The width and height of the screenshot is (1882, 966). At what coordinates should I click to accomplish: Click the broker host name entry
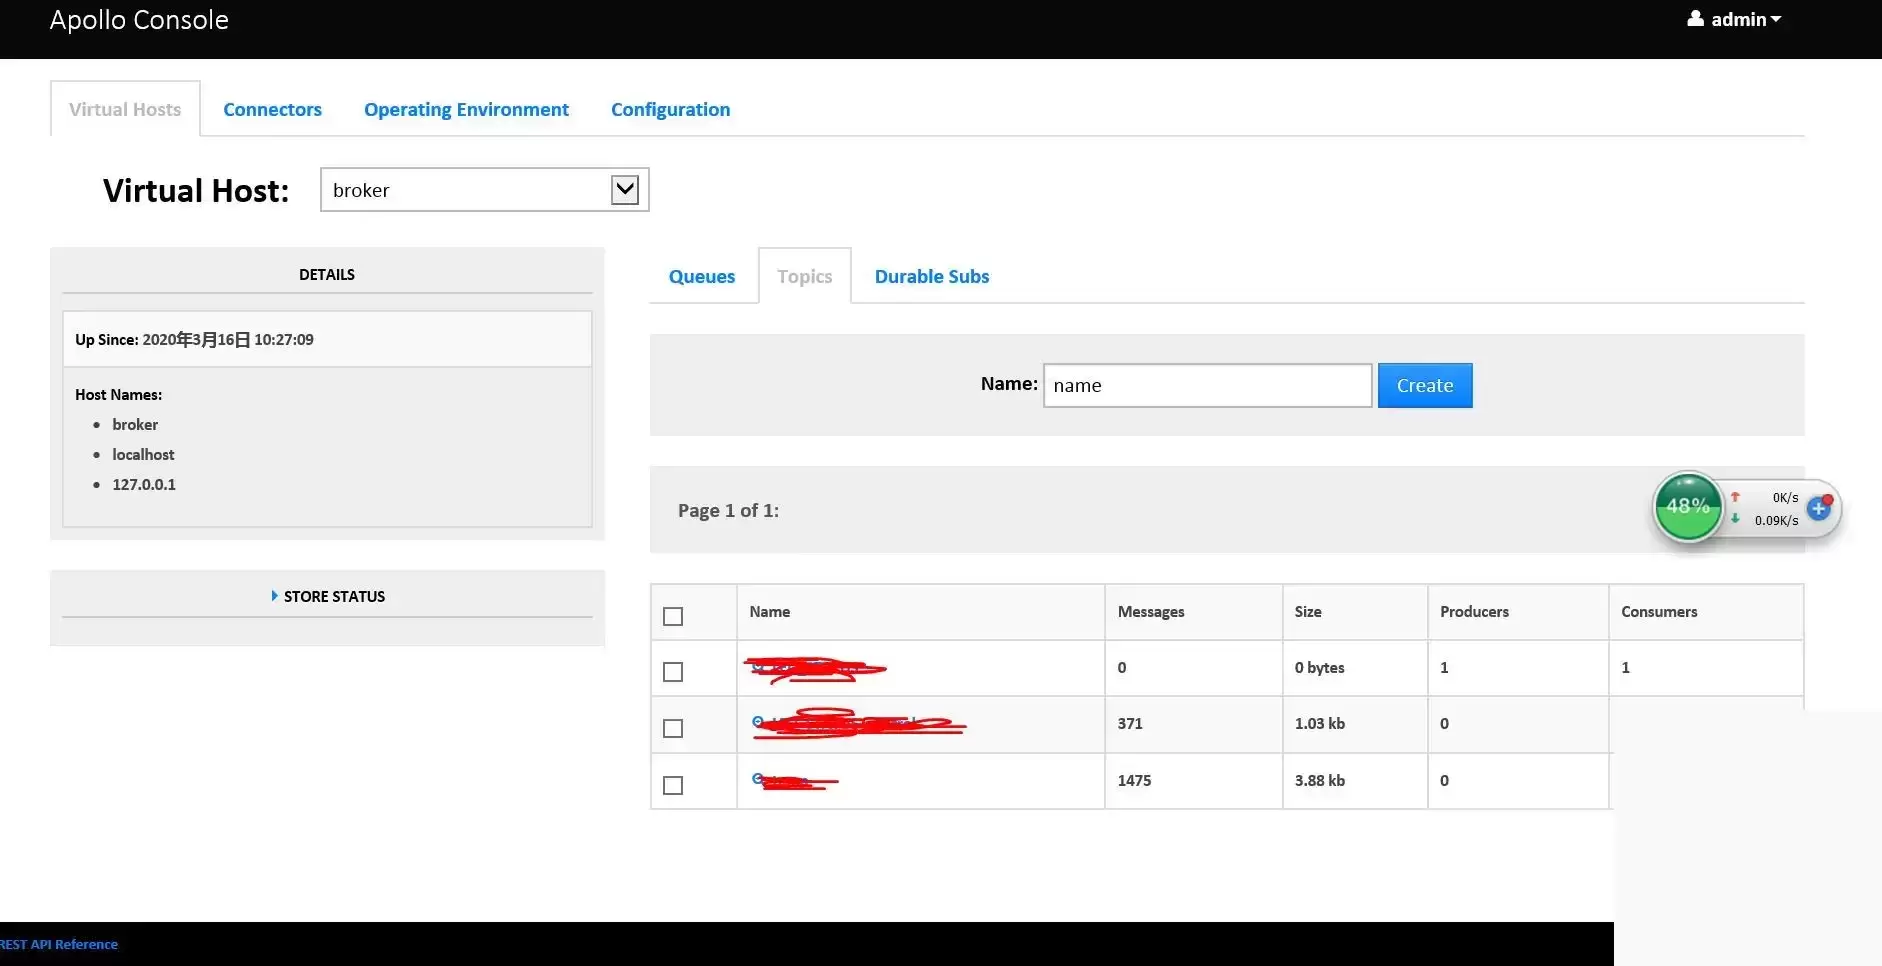coord(135,424)
